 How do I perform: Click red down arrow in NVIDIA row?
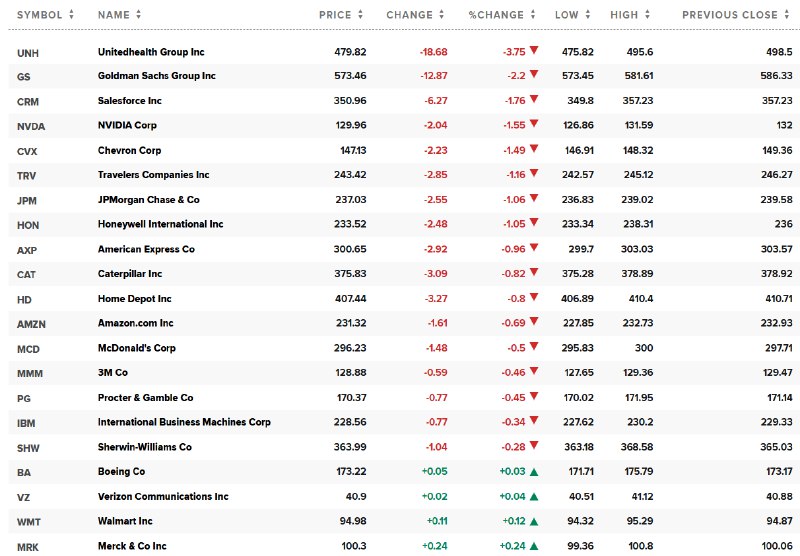pyautogui.click(x=534, y=123)
